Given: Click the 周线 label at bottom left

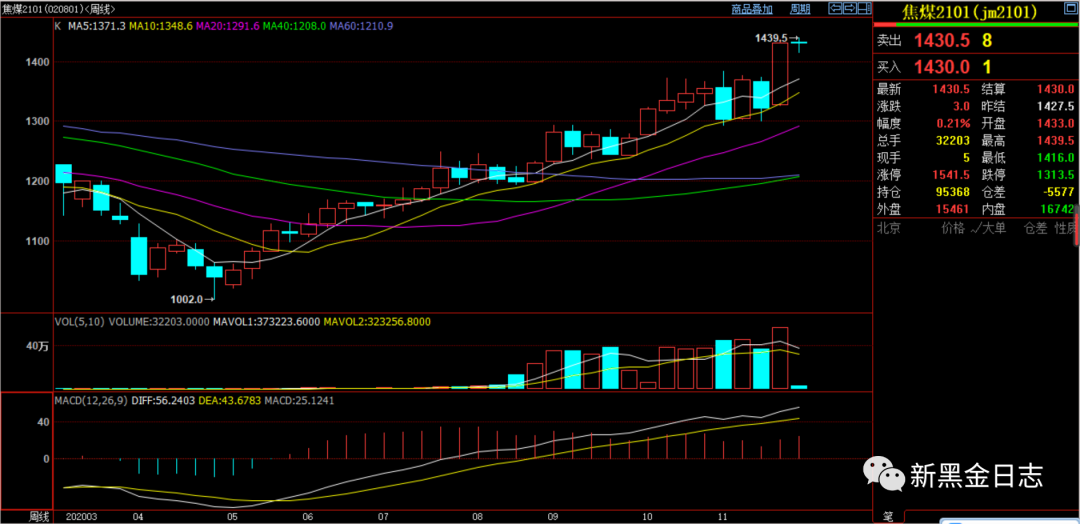Looking at the screenshot, I should click(x=39, y=516).
